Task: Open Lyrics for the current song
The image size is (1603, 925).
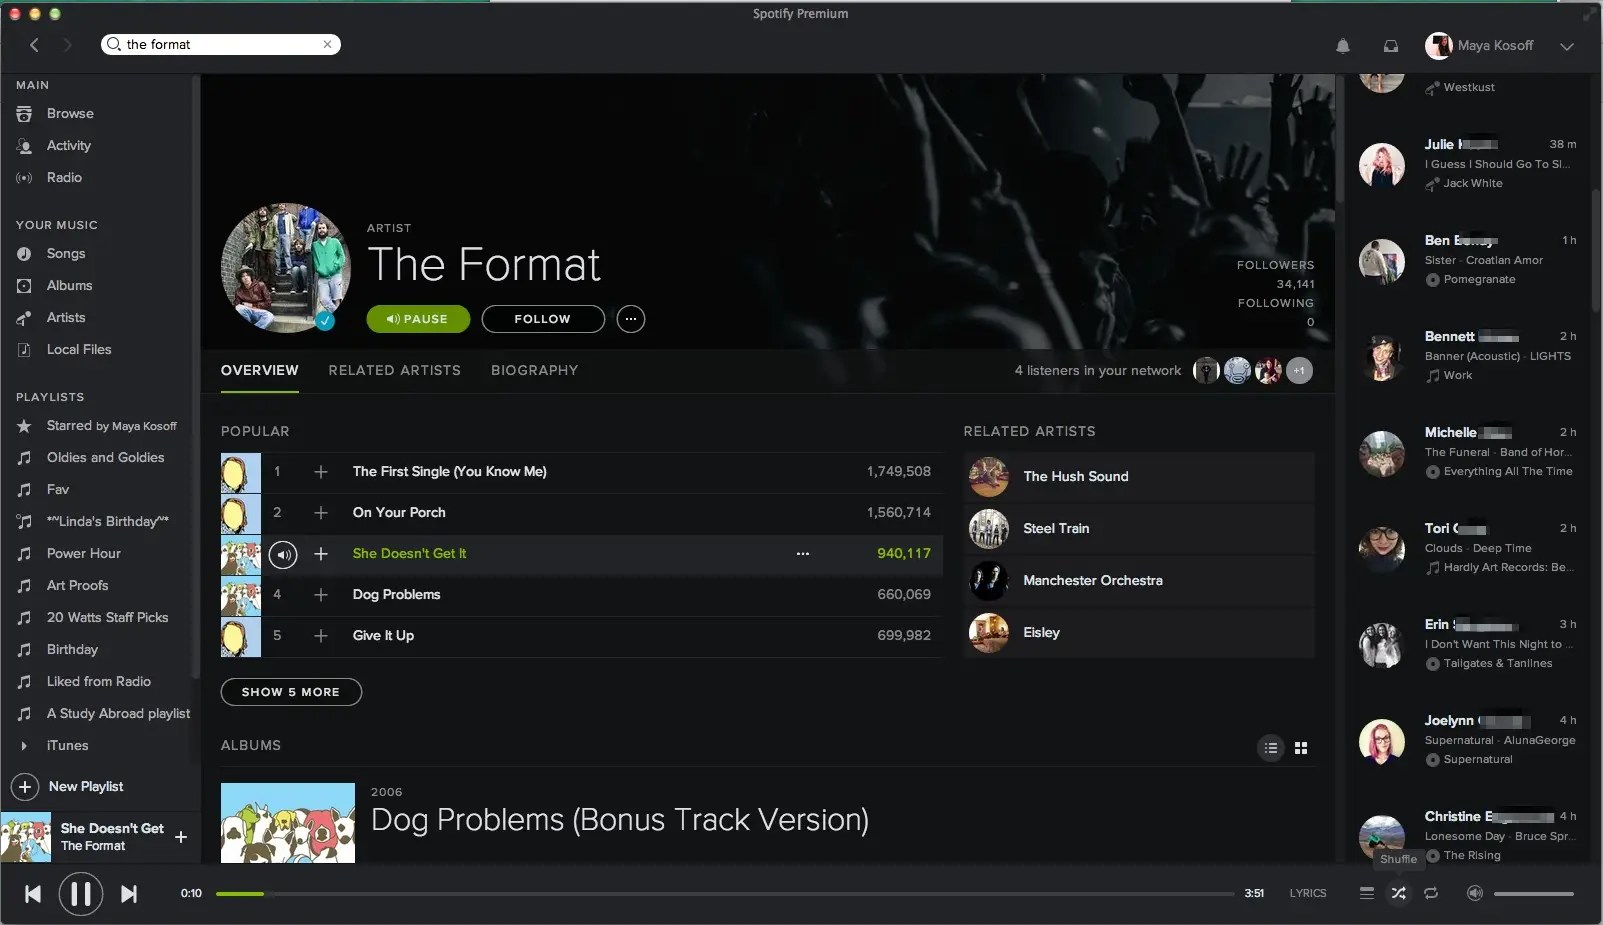Action: click(x=1308, y=893)
